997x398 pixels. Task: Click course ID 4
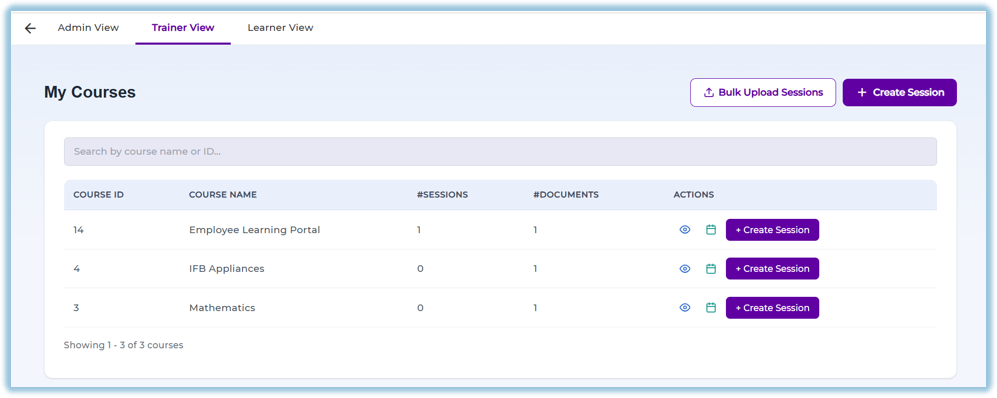pos(76,269)
